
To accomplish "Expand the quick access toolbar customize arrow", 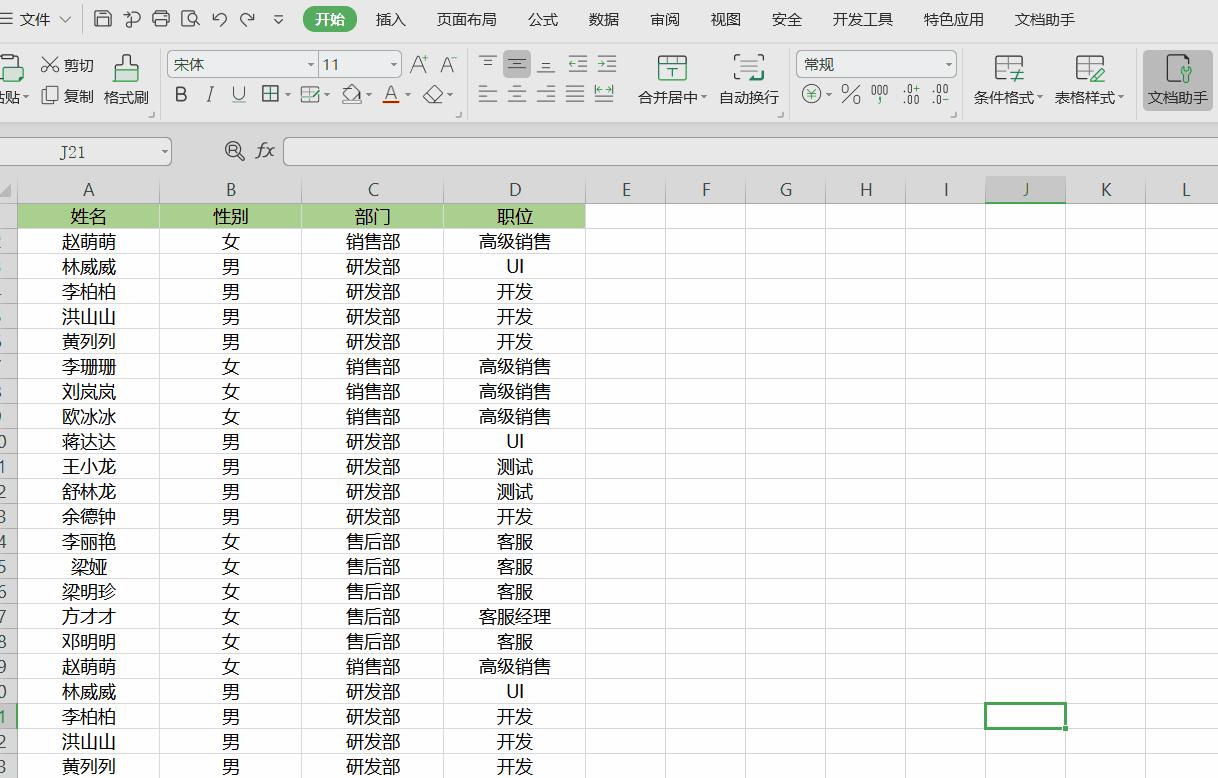I will tap(279, 19).
